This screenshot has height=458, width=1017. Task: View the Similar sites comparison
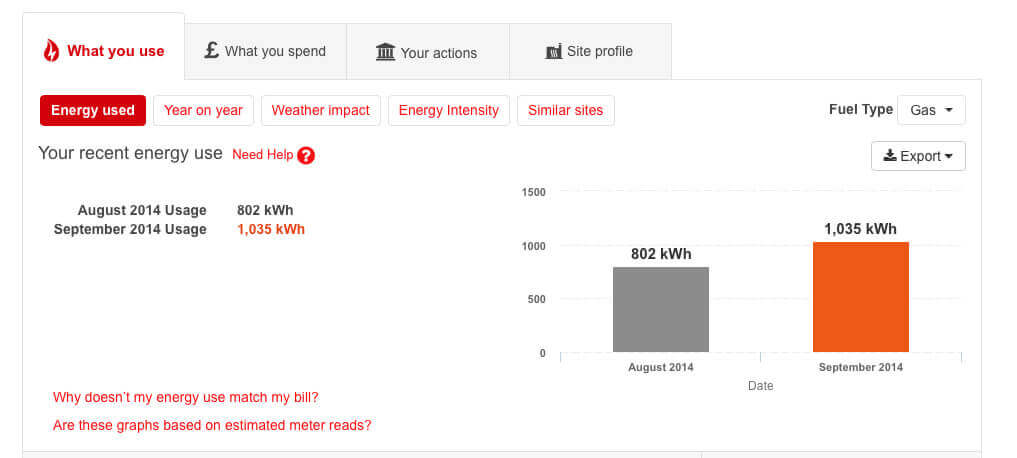coord(565,110)
